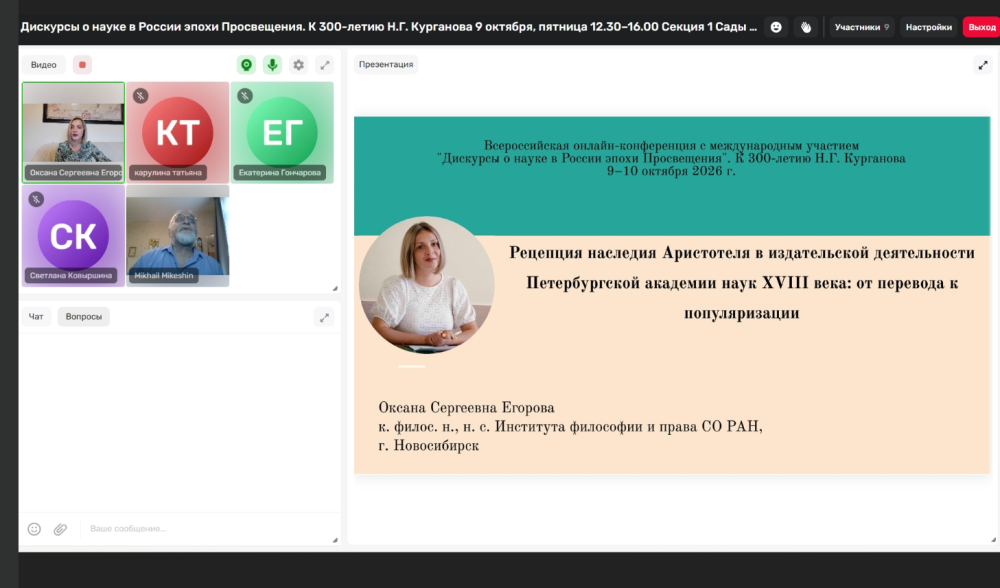Expand the presentation to fullscreen
The width and height of the screenshot is (1000, 588).
[983, 64]
